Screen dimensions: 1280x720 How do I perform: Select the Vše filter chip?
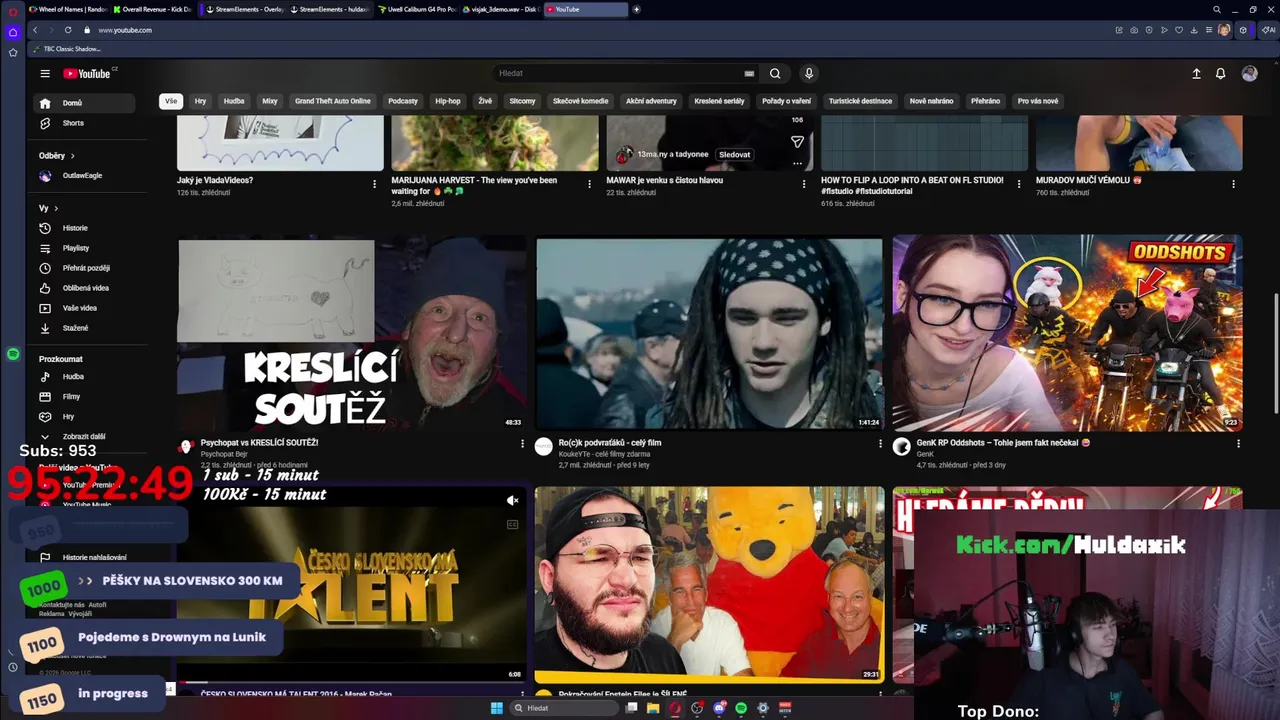pyautogui.click(x=171, y=101)
